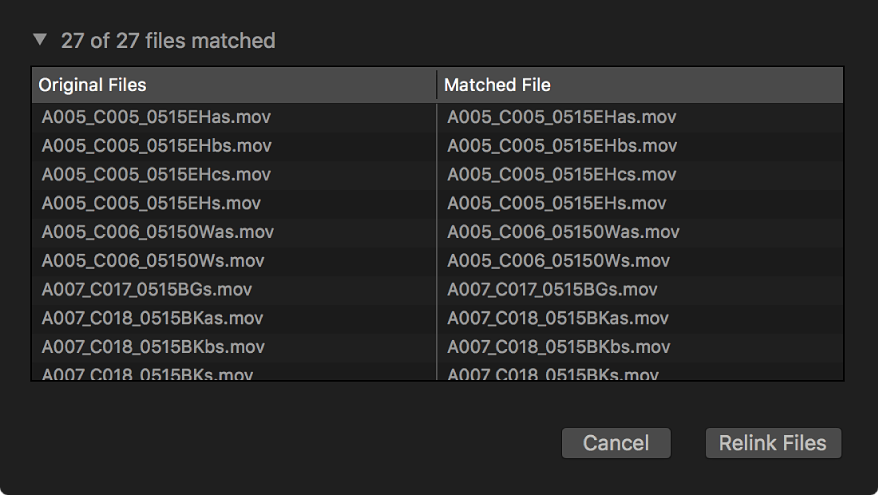
Task: Select original file A005_C005_0515EHcs.mov
Action: (x=156, y=175)
